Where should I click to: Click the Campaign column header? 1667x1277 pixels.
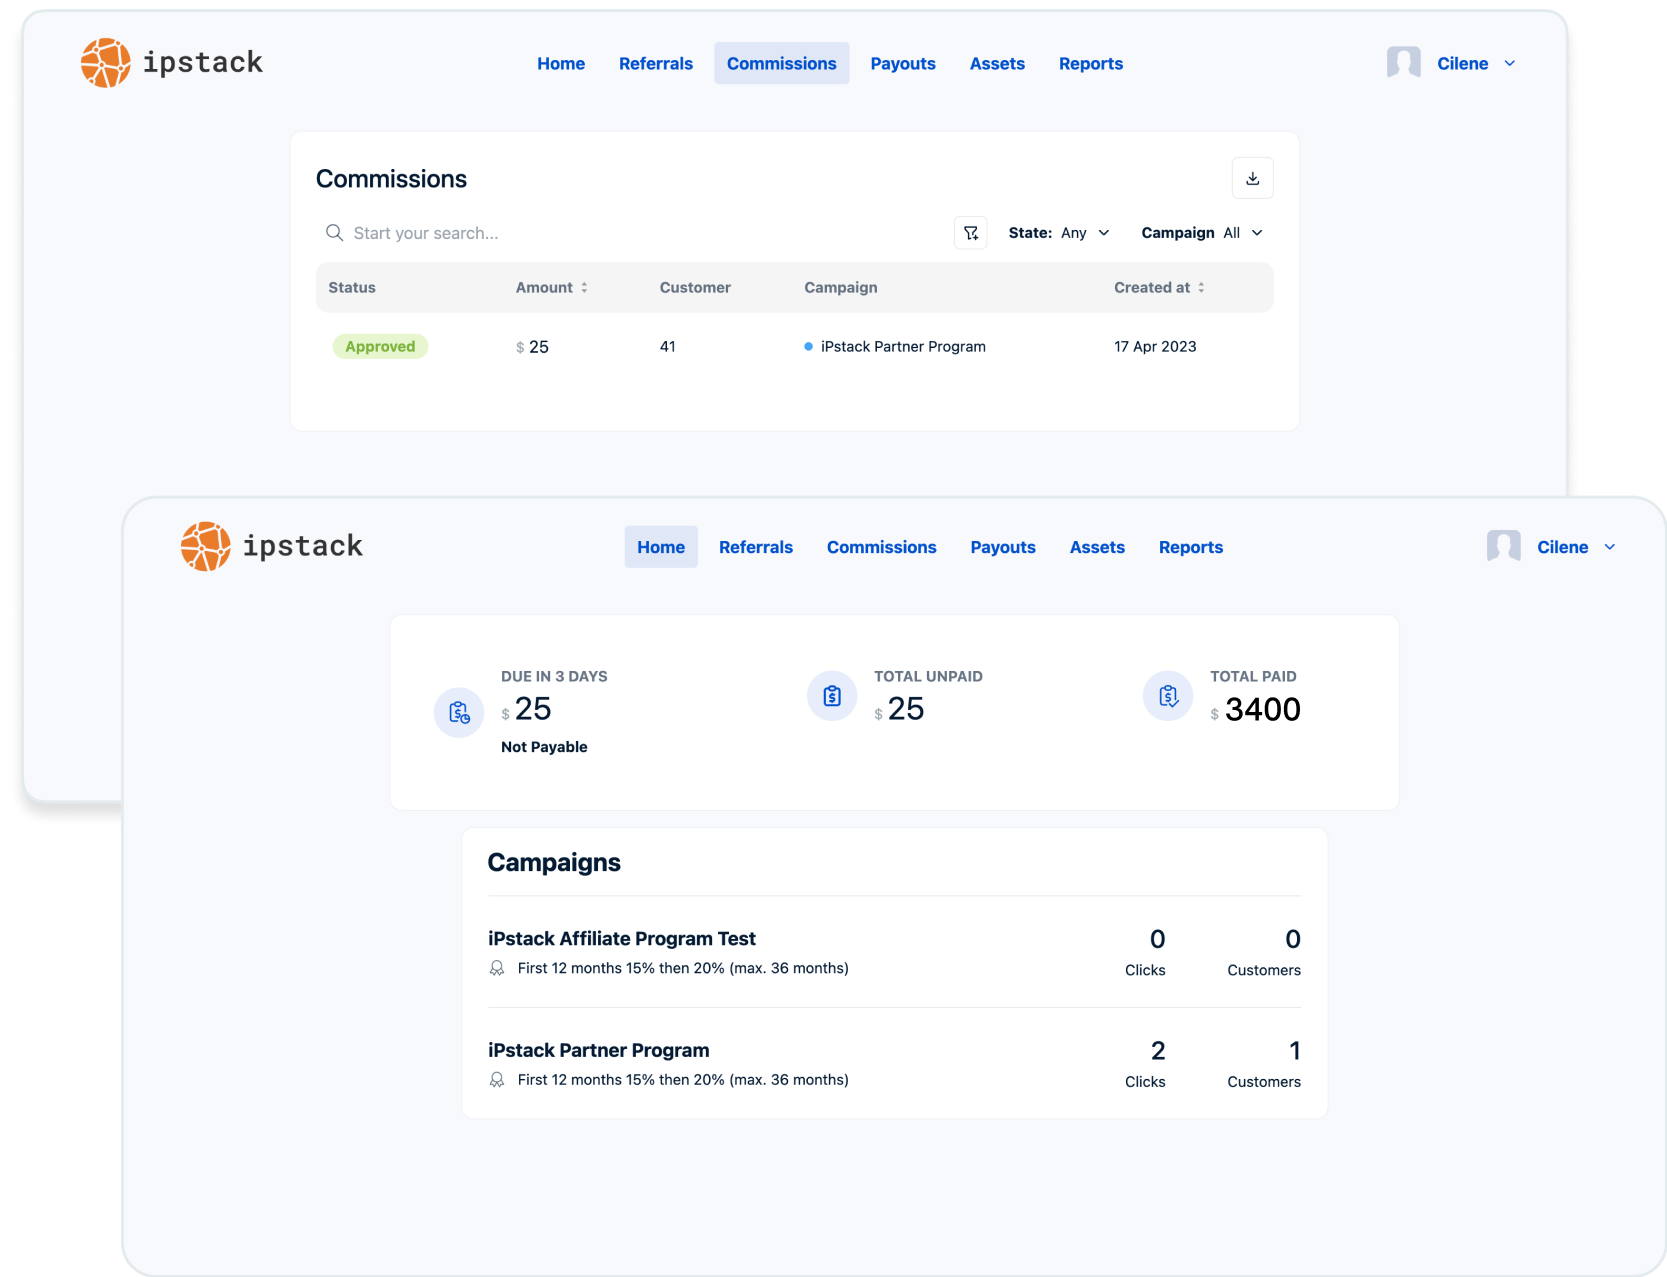[x=841, y=288]
